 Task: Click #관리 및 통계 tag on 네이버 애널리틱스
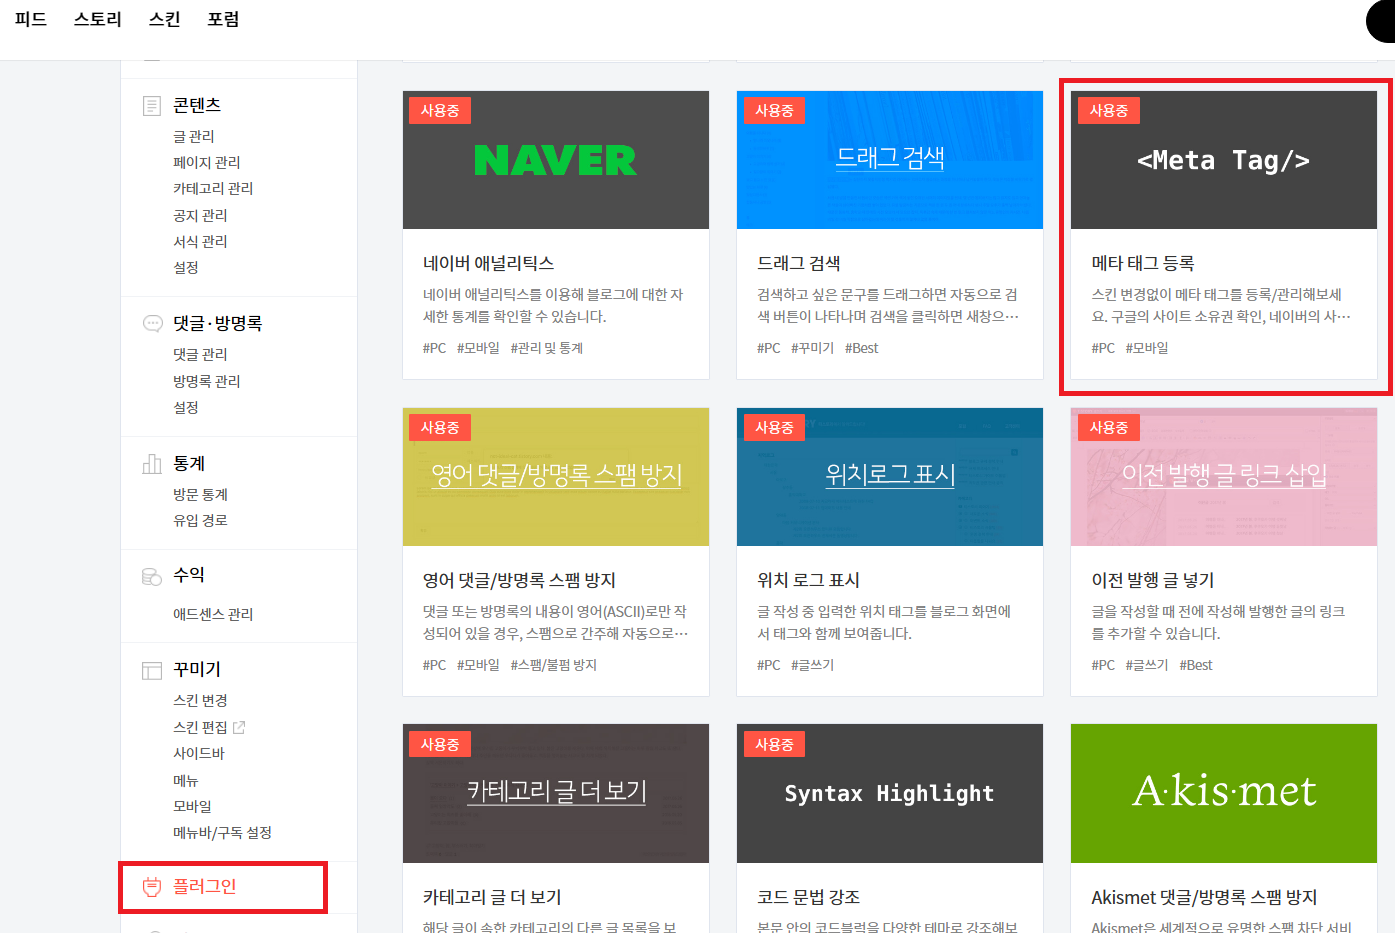point(547,348)
